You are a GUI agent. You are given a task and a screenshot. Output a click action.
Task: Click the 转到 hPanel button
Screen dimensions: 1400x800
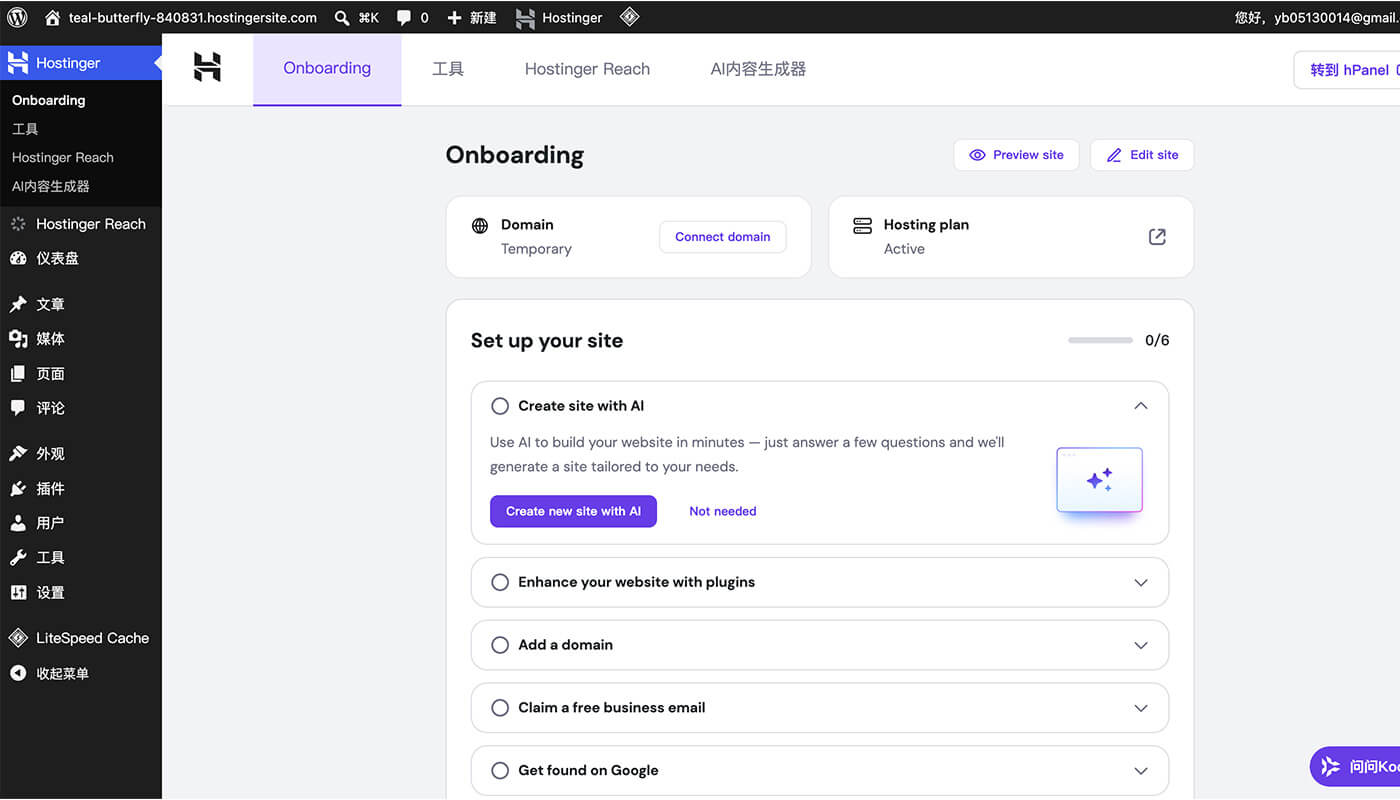point(1347,70)
